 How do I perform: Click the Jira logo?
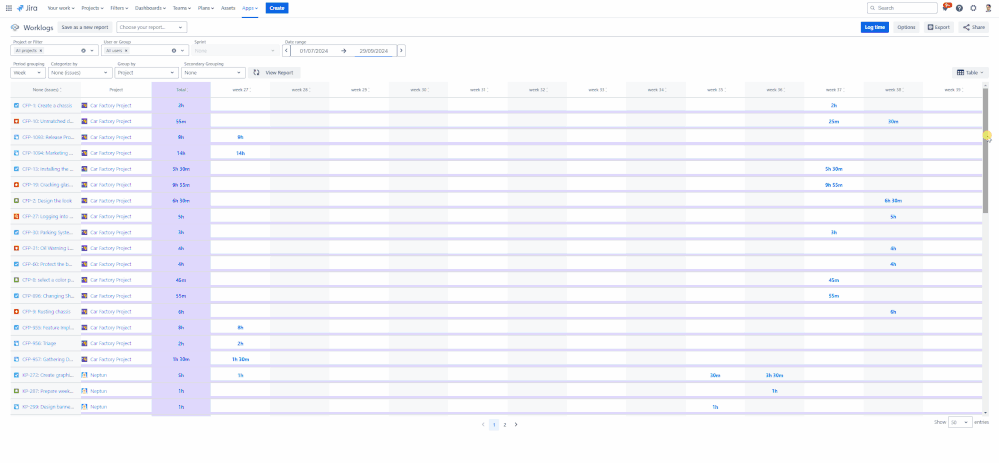point(26,8)
